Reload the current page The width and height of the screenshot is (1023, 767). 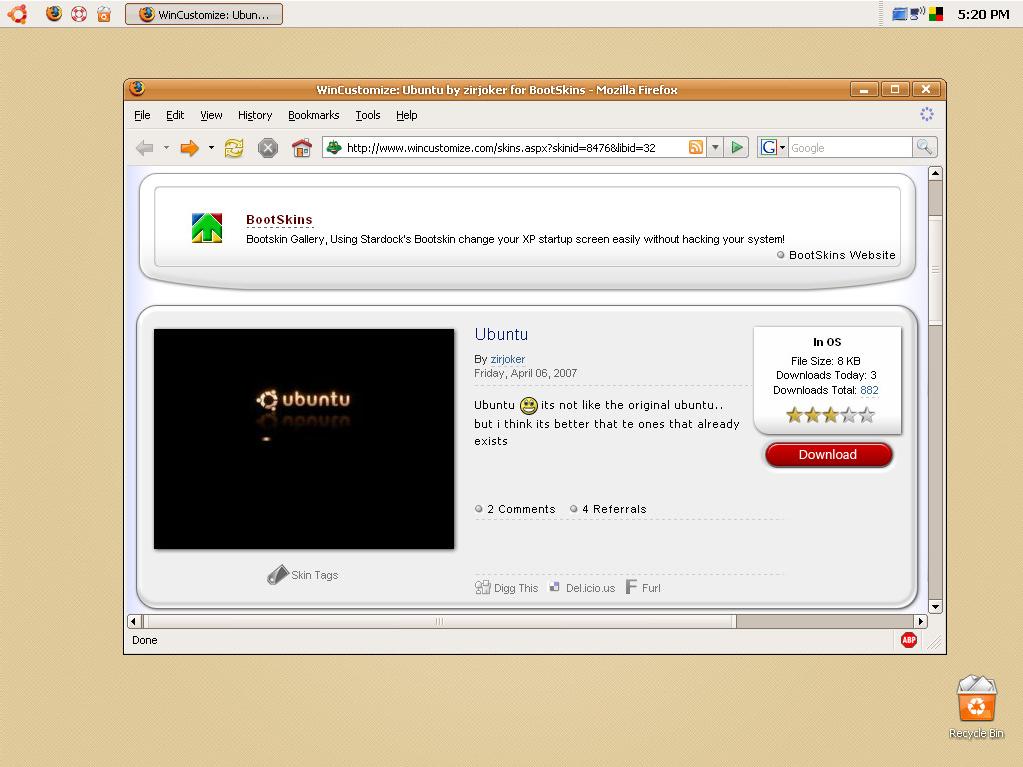click(x=234, y=148)
